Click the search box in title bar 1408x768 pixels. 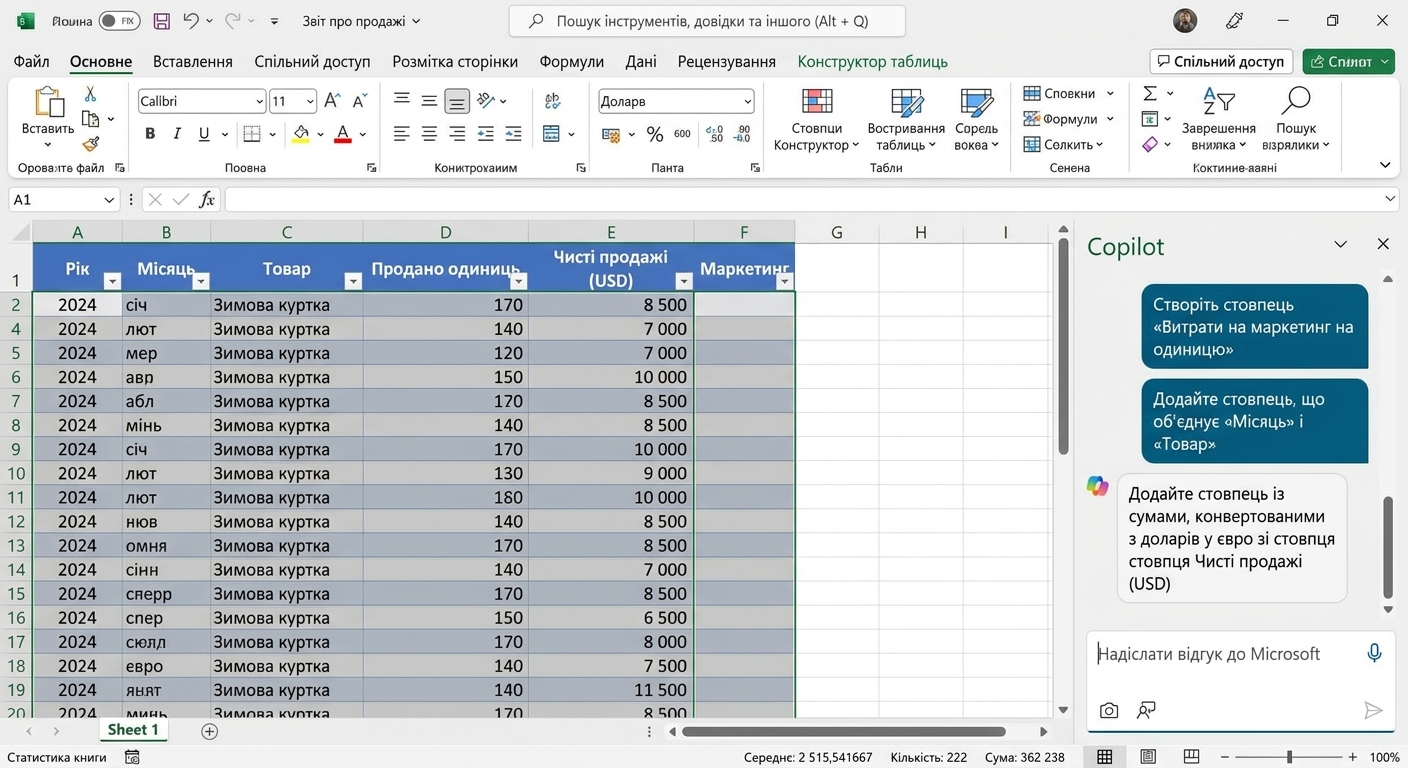tap(707, 21)
